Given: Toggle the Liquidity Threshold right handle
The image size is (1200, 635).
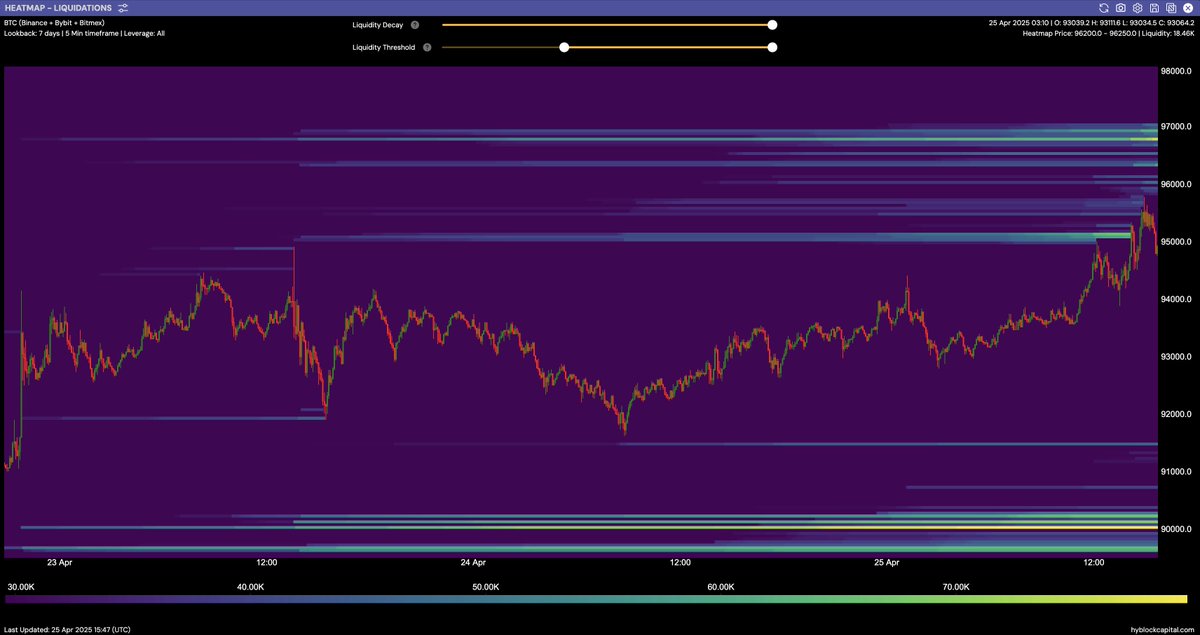Looking at the screenshot, I should point(771,46).
